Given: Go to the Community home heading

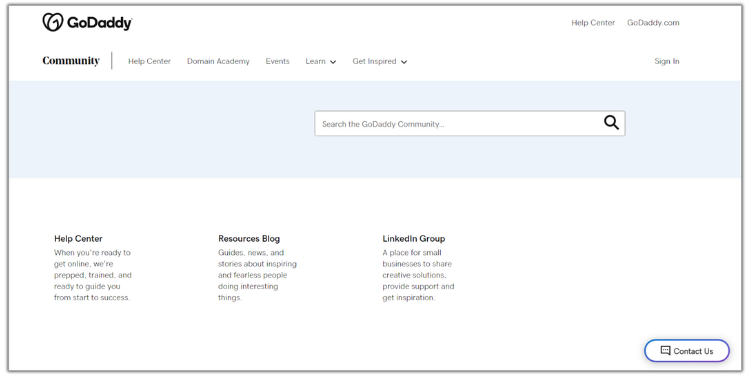Looking at the screenshot, I should pos(71,61).
